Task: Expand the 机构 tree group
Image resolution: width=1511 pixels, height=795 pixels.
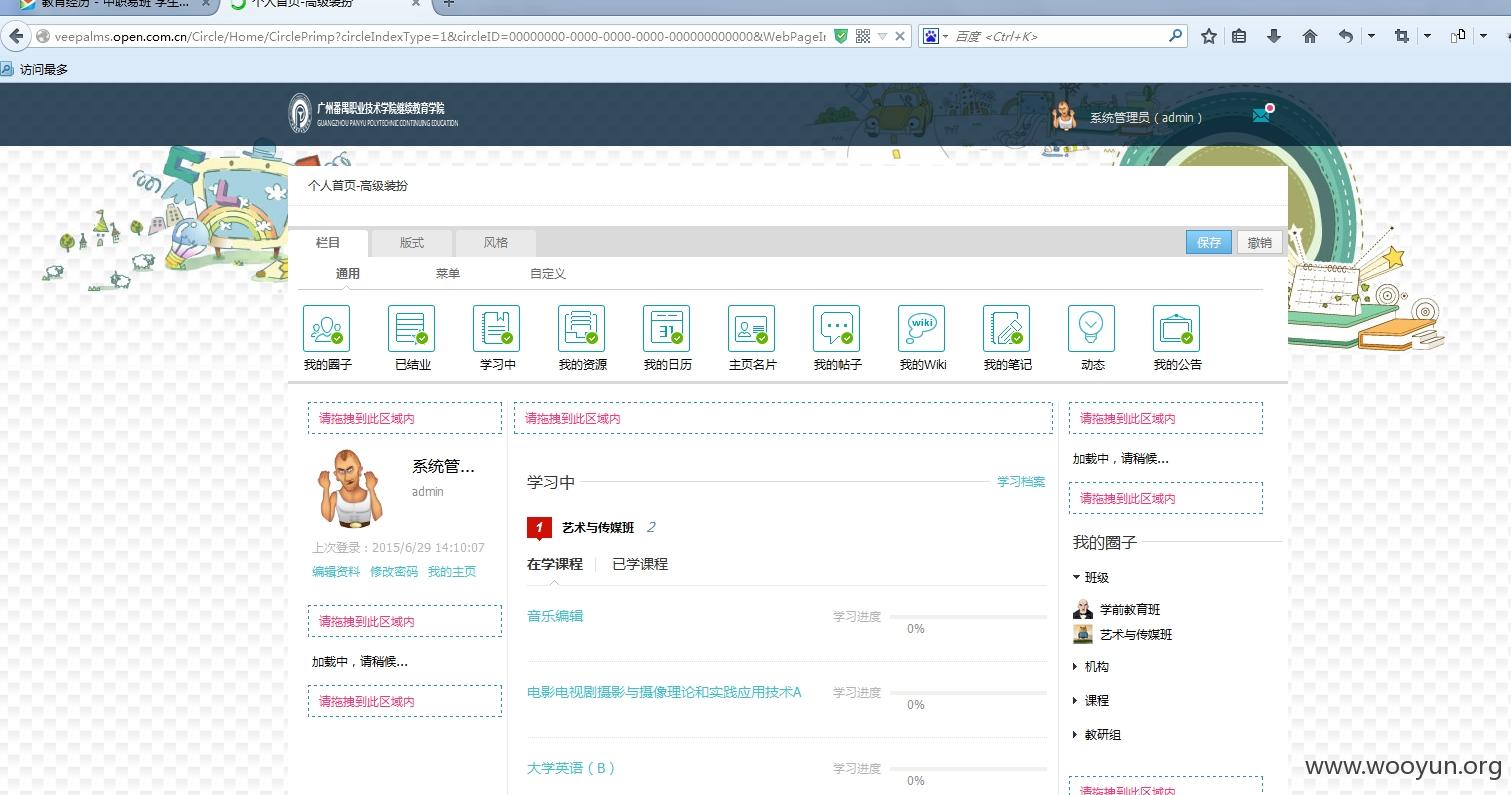Action: (1076, 666)
